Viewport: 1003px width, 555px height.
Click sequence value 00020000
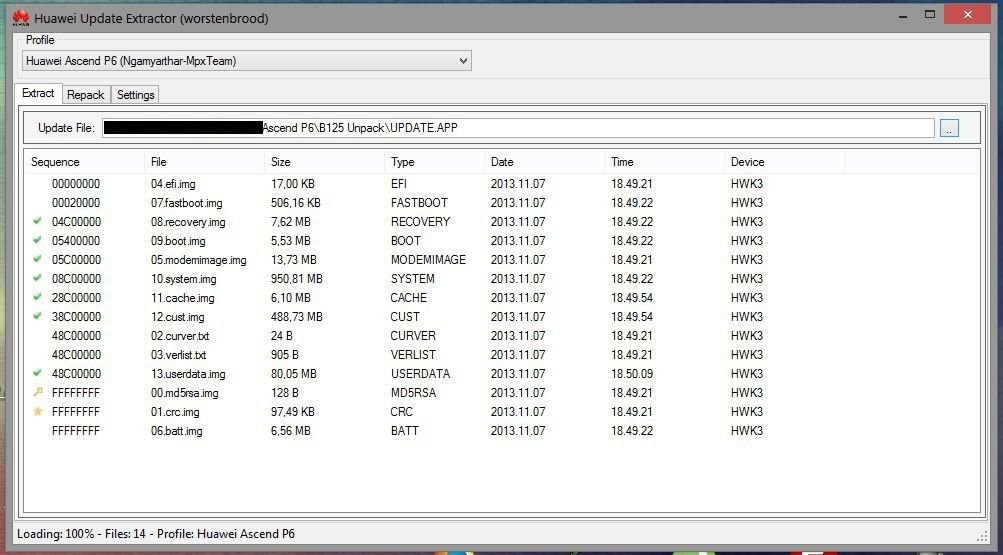coord(76,203)
